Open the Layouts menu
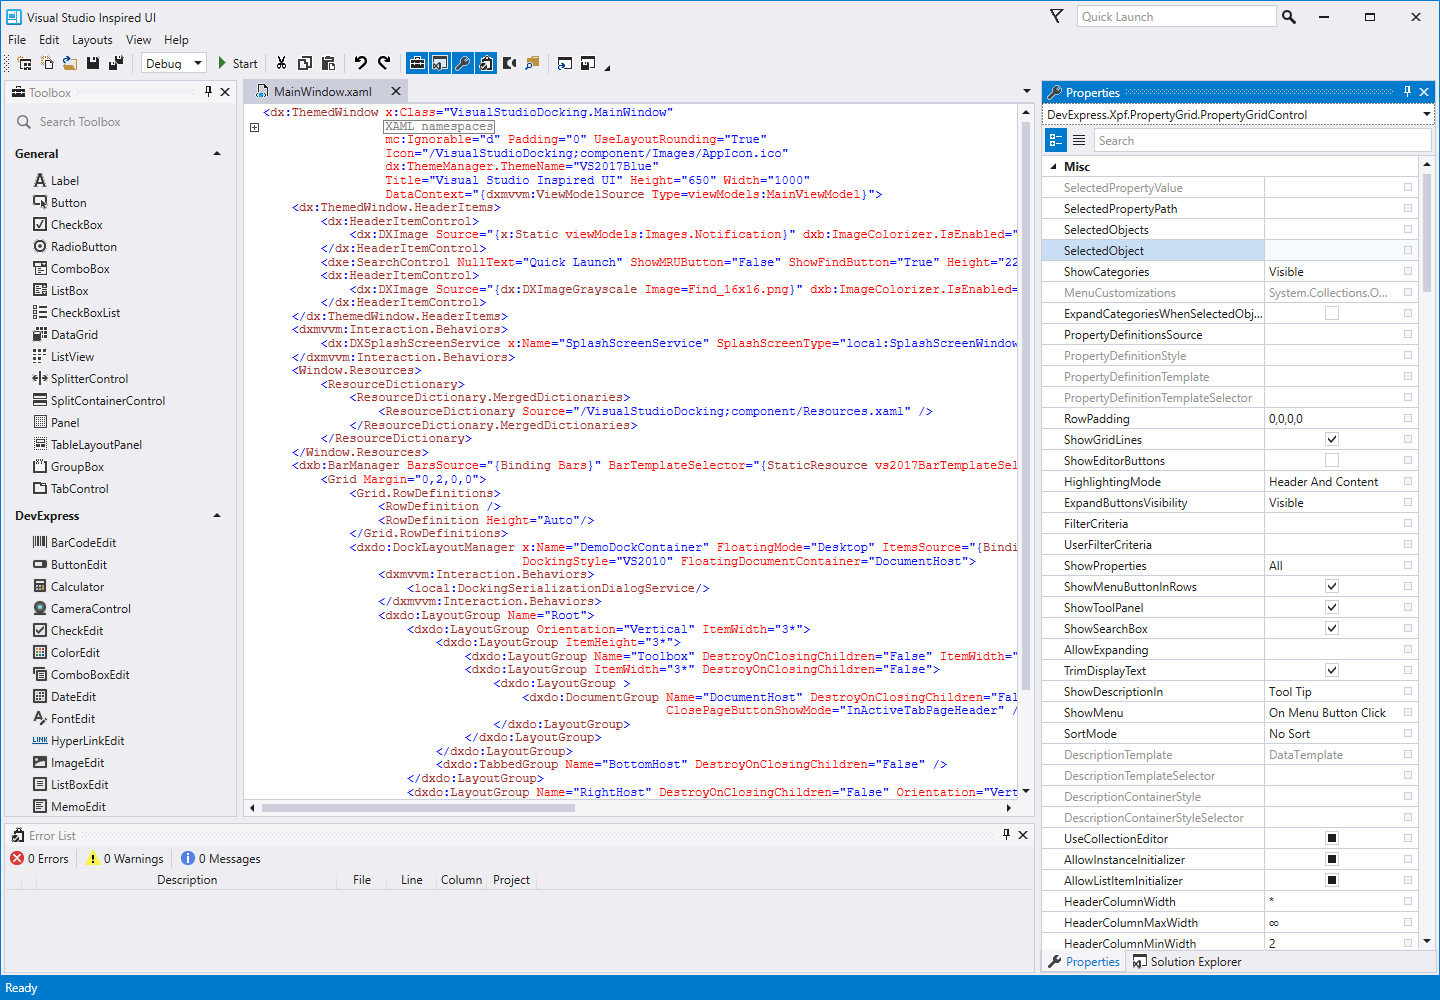Screen dimensions: 1440x1000 click(92, 40)
